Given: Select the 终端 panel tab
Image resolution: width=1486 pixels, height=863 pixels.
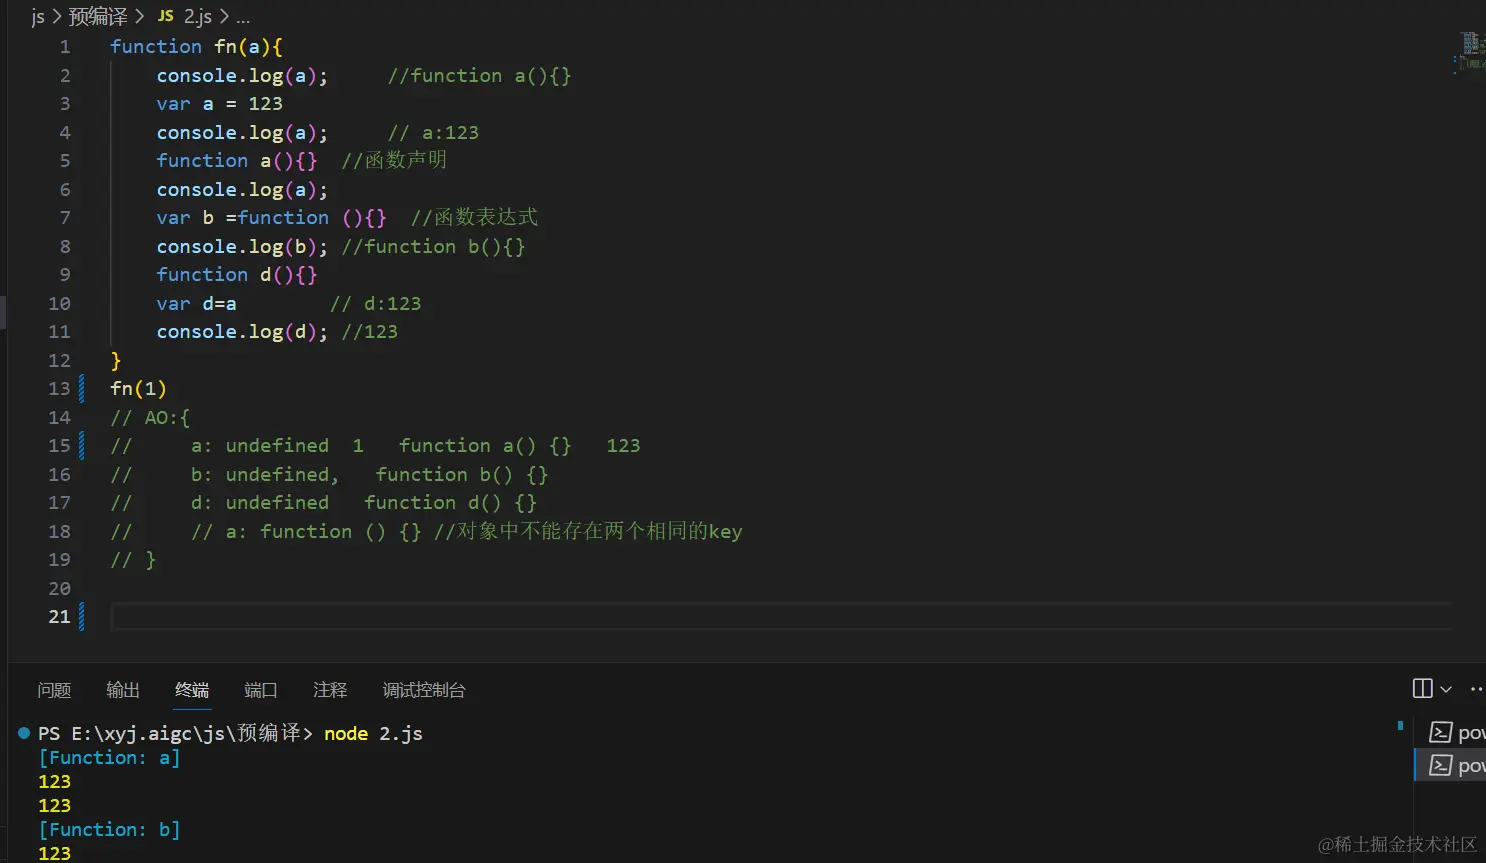Looking at the screenshot, I should [x=192, y=690].
